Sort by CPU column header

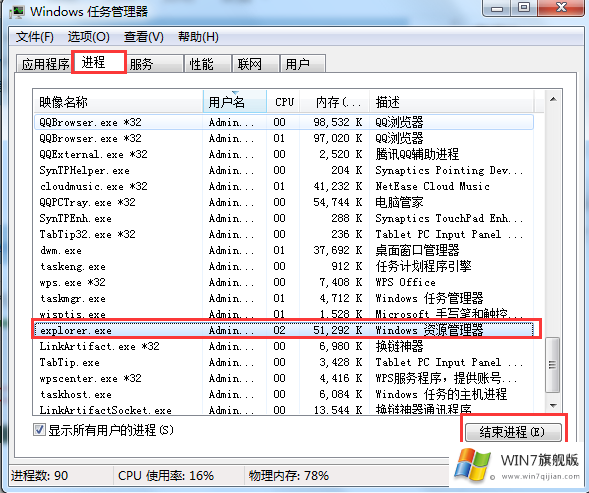[x=283, y=102]
